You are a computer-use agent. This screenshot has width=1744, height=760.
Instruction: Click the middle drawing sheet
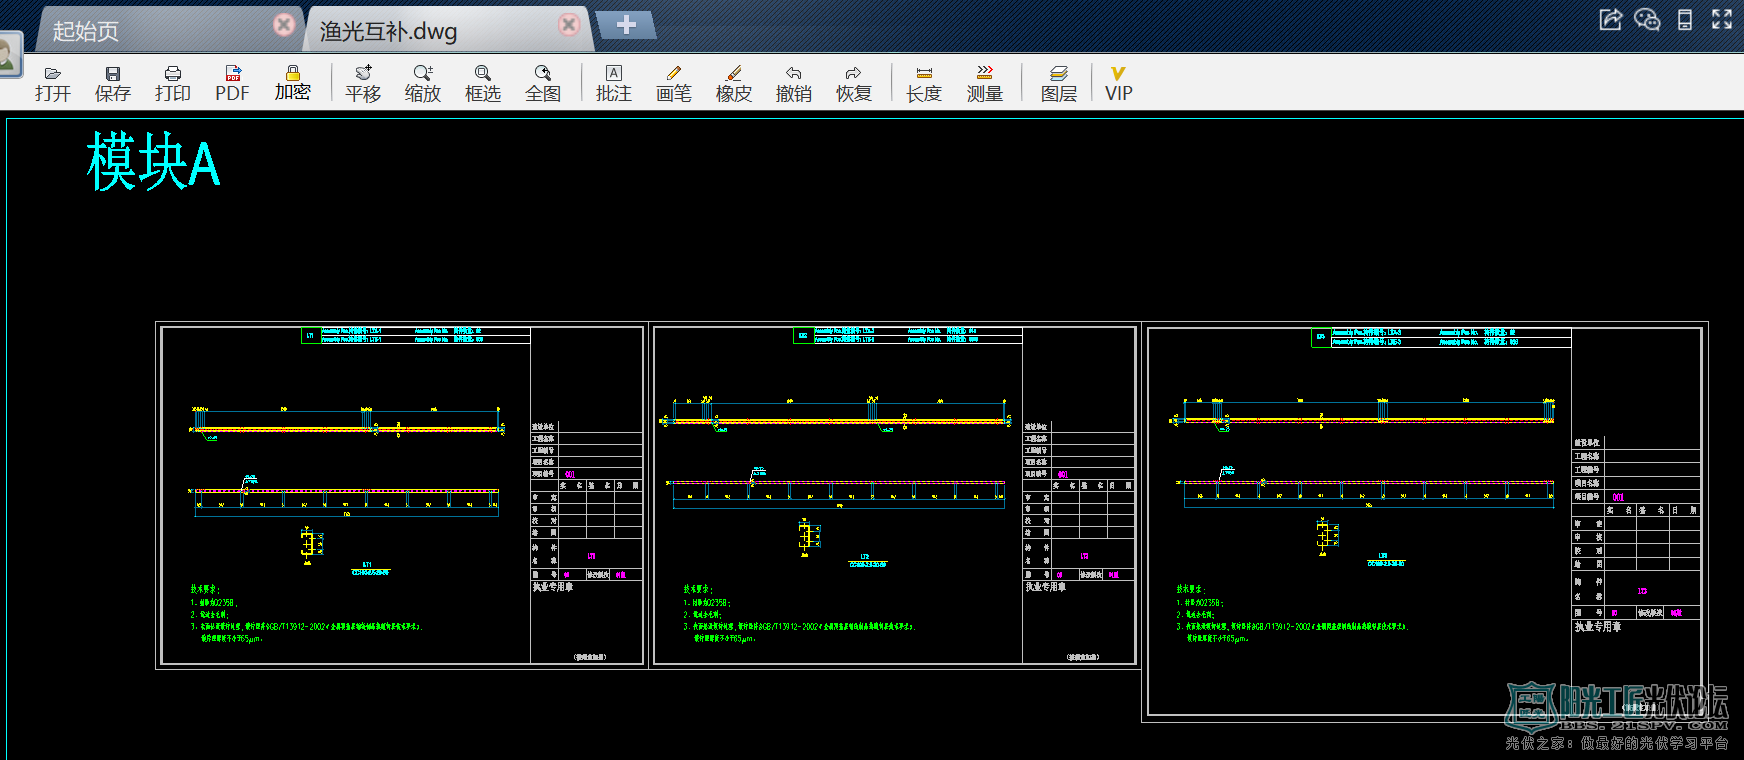tap(895, 495)
